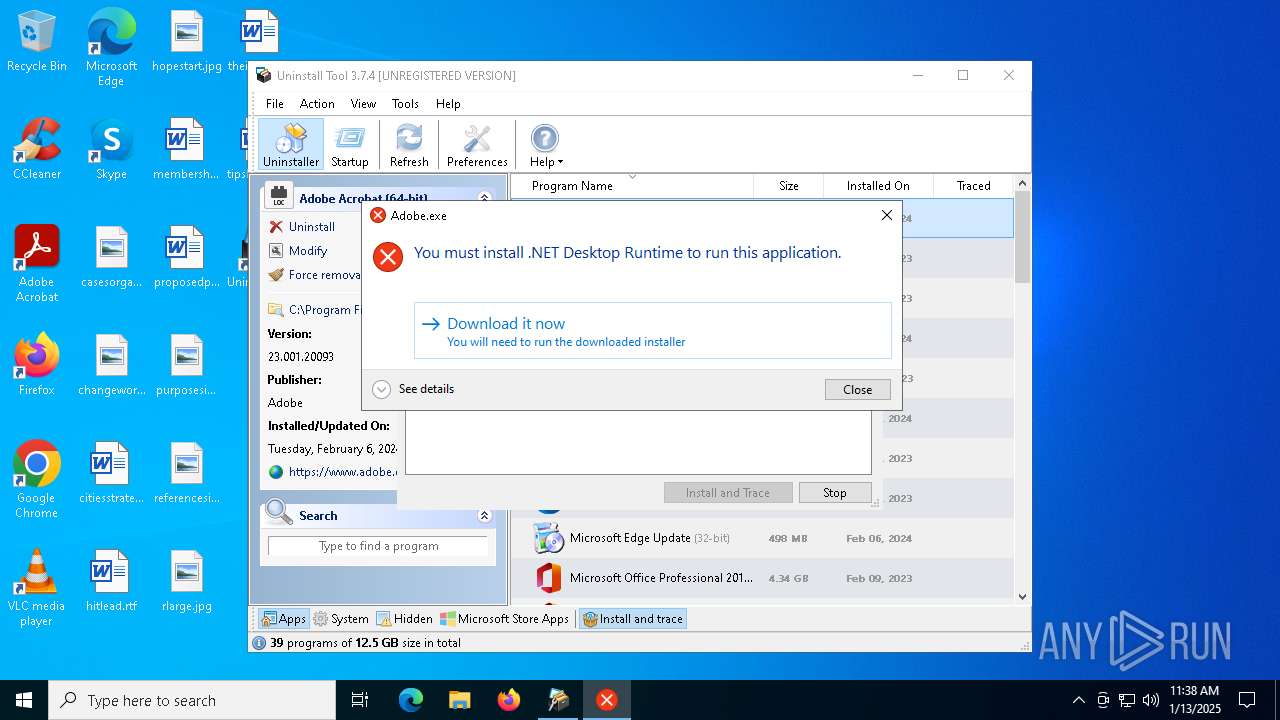1280x720 pixels.
Task: Click Microsoft Office program icon in list
Action: pyautogui.click(x=548, y=578)
